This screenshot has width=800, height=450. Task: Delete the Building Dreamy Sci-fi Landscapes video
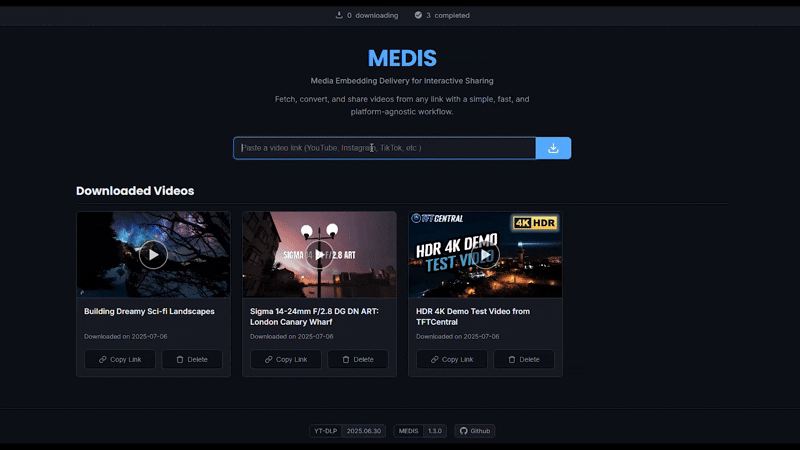(192, 359)
